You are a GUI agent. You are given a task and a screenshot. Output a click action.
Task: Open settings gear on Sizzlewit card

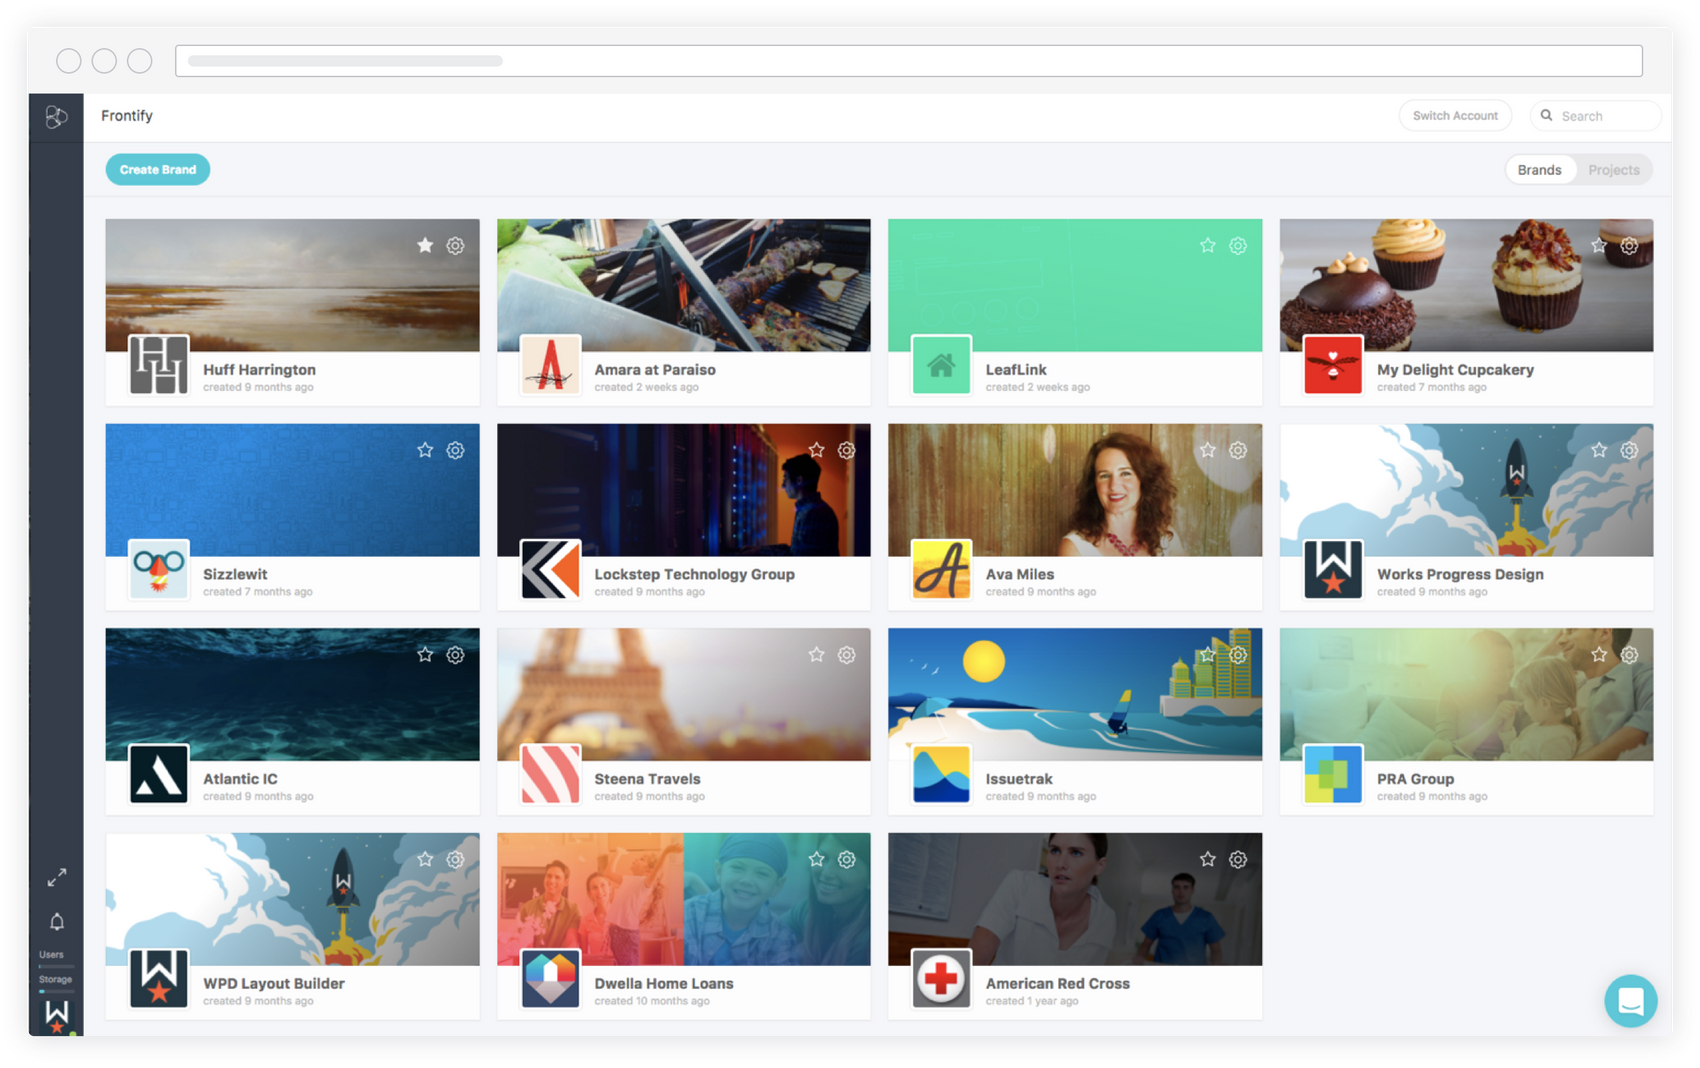point(455,451)
